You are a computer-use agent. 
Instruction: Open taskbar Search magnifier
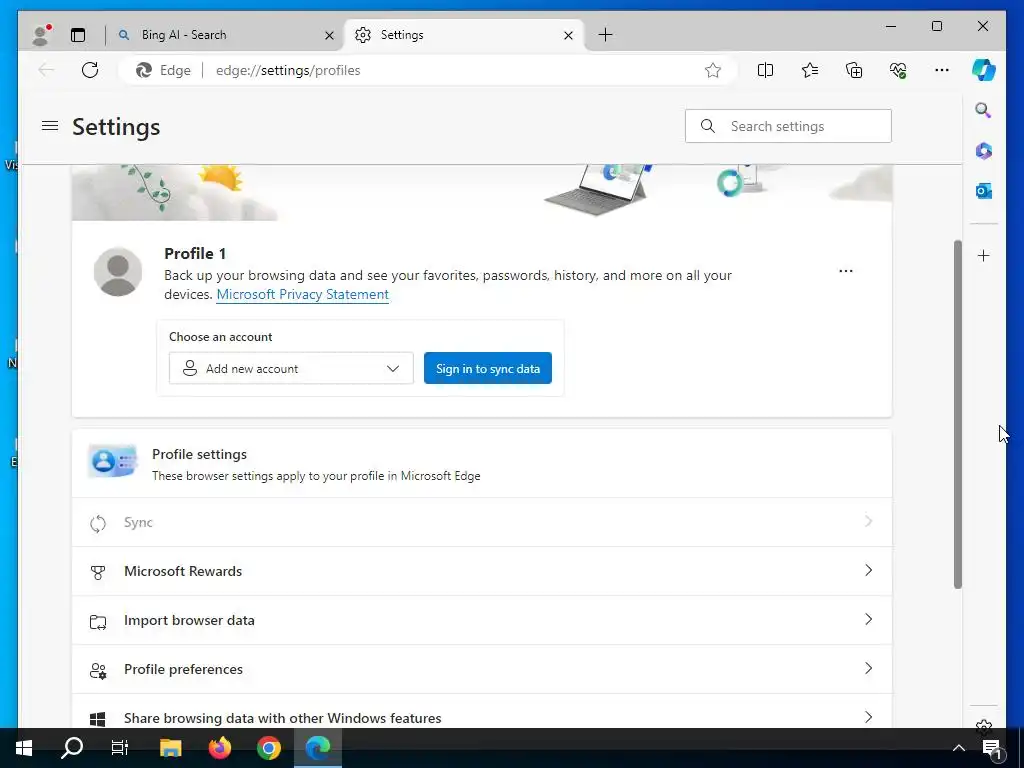coord(72,748)
